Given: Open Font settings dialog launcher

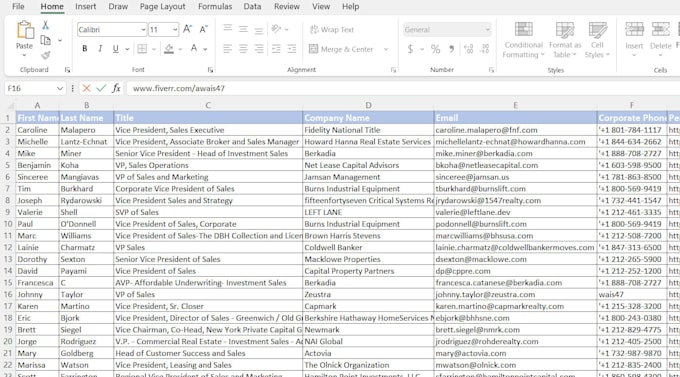Looking at the screenshot, I should (x=210, y=69).
